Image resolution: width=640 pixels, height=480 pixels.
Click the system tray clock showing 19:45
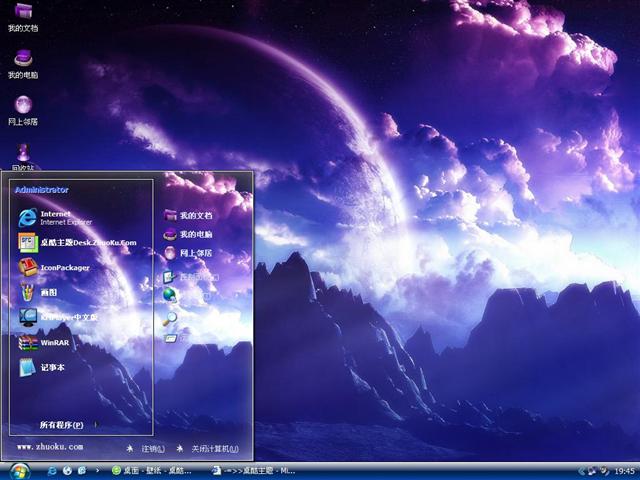624,470
